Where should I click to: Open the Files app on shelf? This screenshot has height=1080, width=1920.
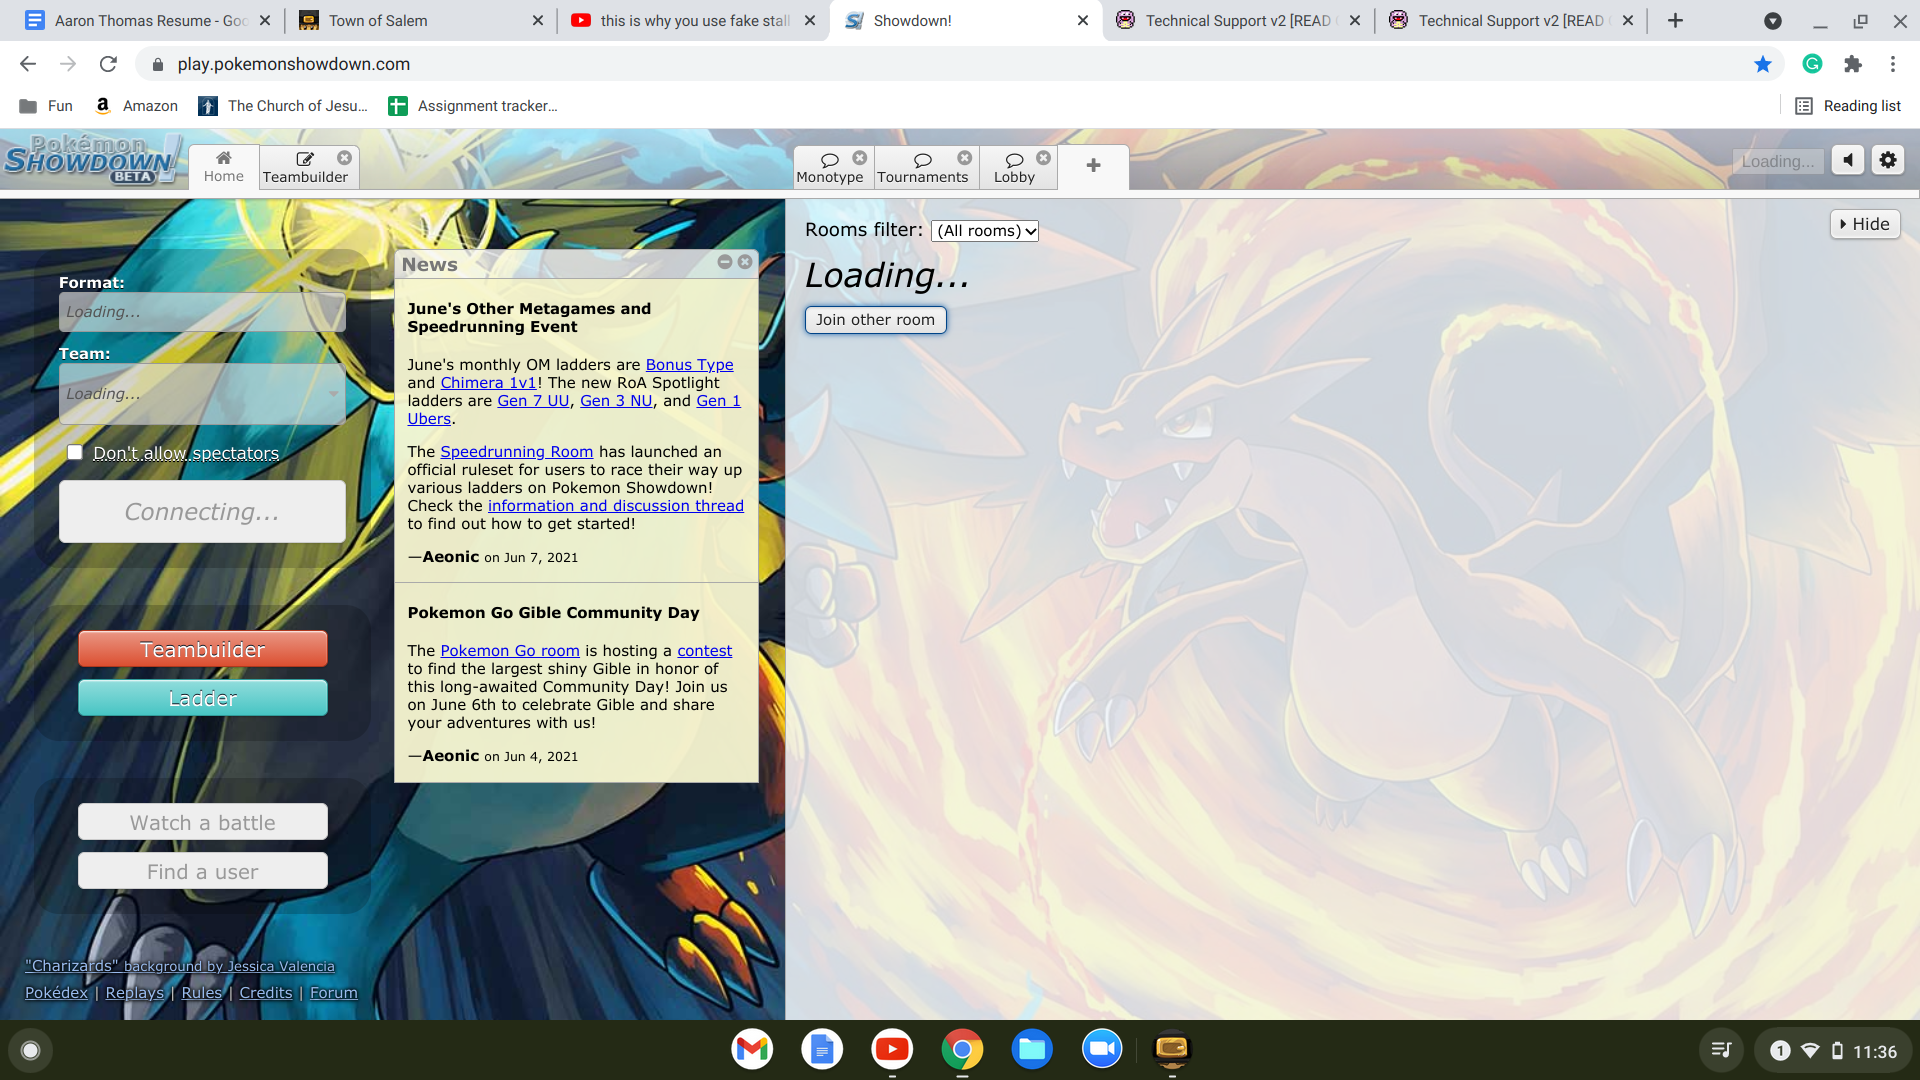click(1032, 1049)
